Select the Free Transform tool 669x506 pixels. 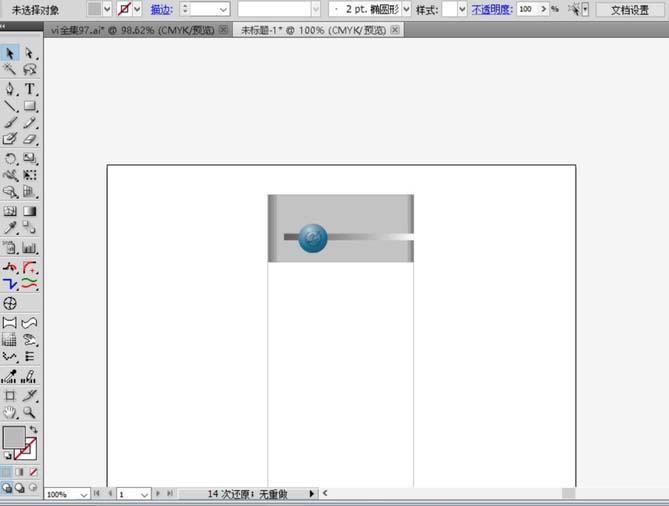pos(29,175)
